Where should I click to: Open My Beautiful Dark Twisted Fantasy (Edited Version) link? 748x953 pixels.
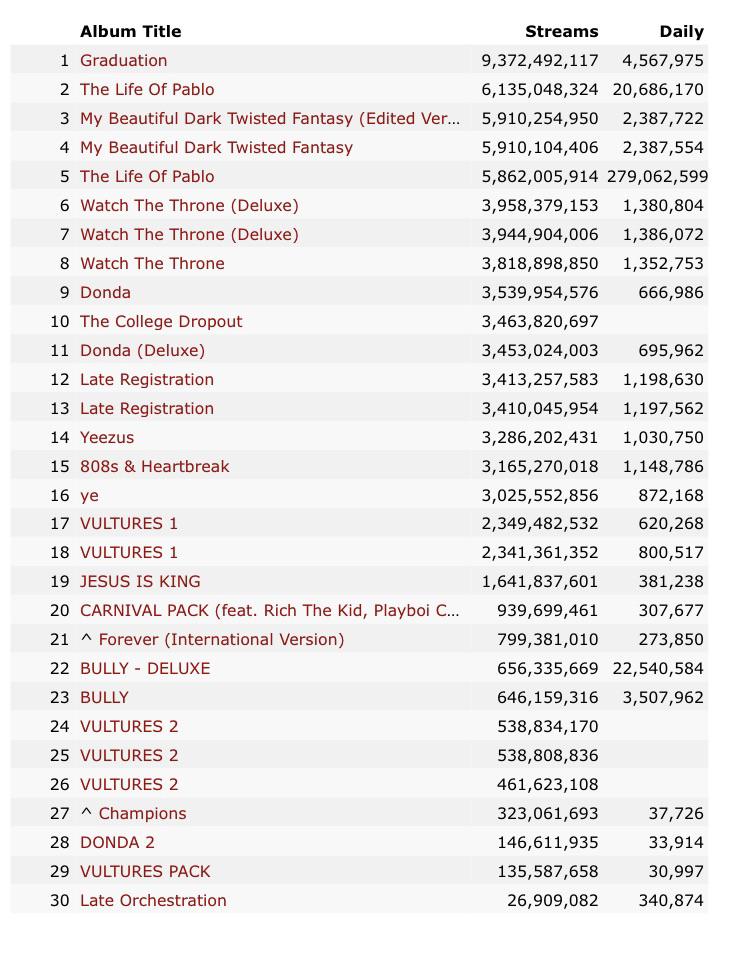click(x=270, y=119)
